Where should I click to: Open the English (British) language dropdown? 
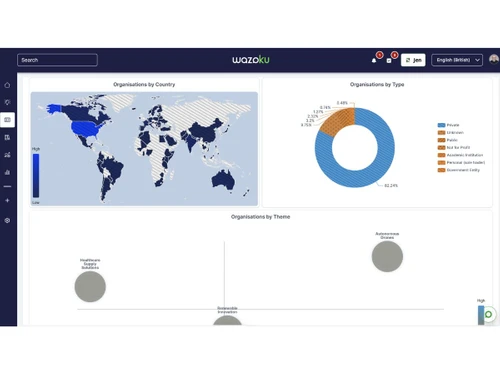point(457,60)
